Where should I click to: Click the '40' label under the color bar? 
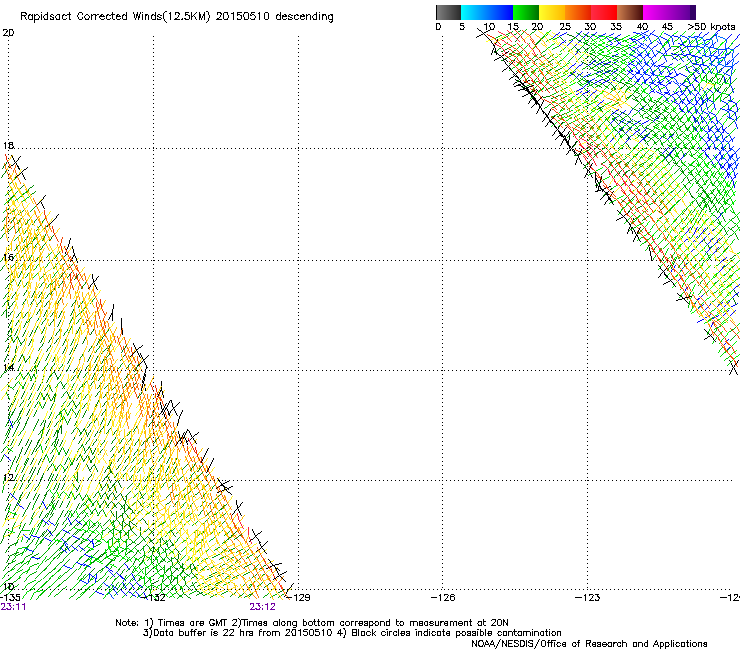point(642,27)
